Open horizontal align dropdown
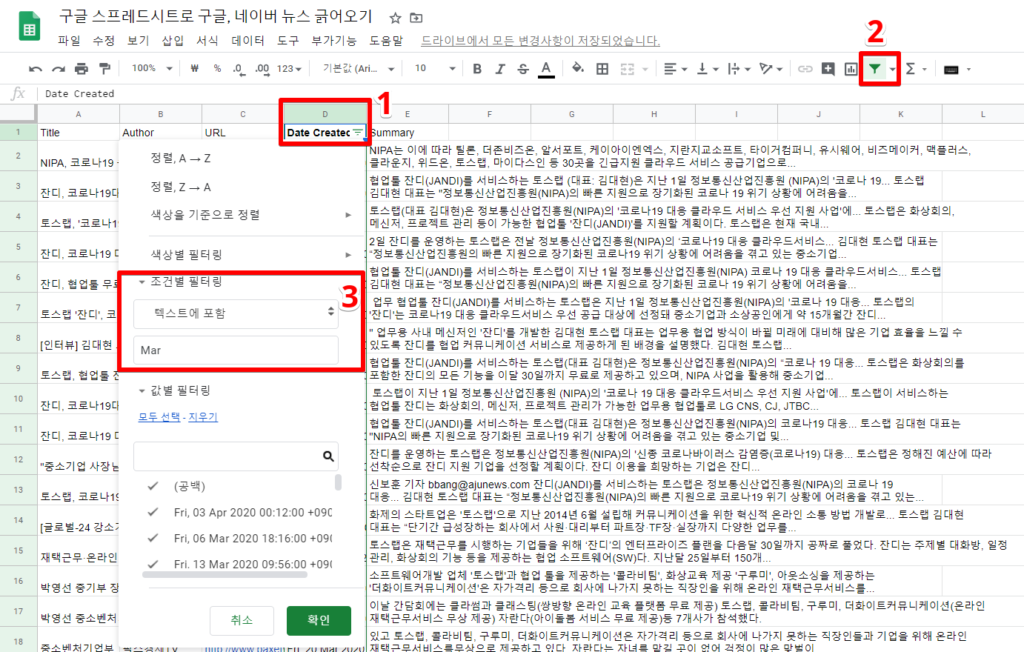This screenshot has height=652, width=1024. click(x=675, y=69)
